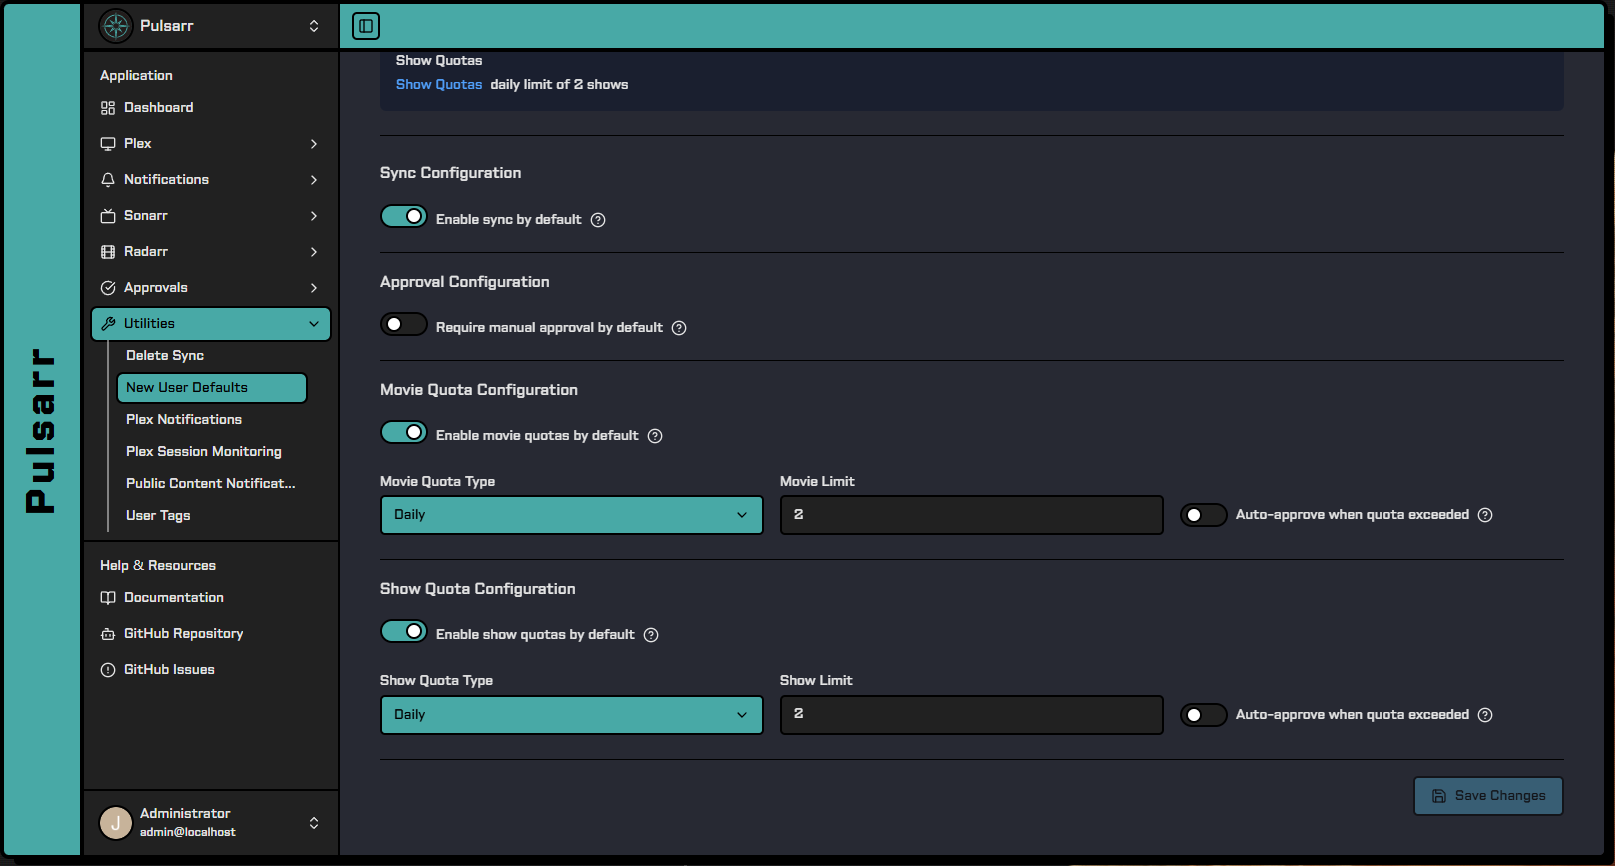Viewport: 1615px width, 866px height.
Task: Toggle show auto-approve when quota exceeded
Action: point(1204,715)
